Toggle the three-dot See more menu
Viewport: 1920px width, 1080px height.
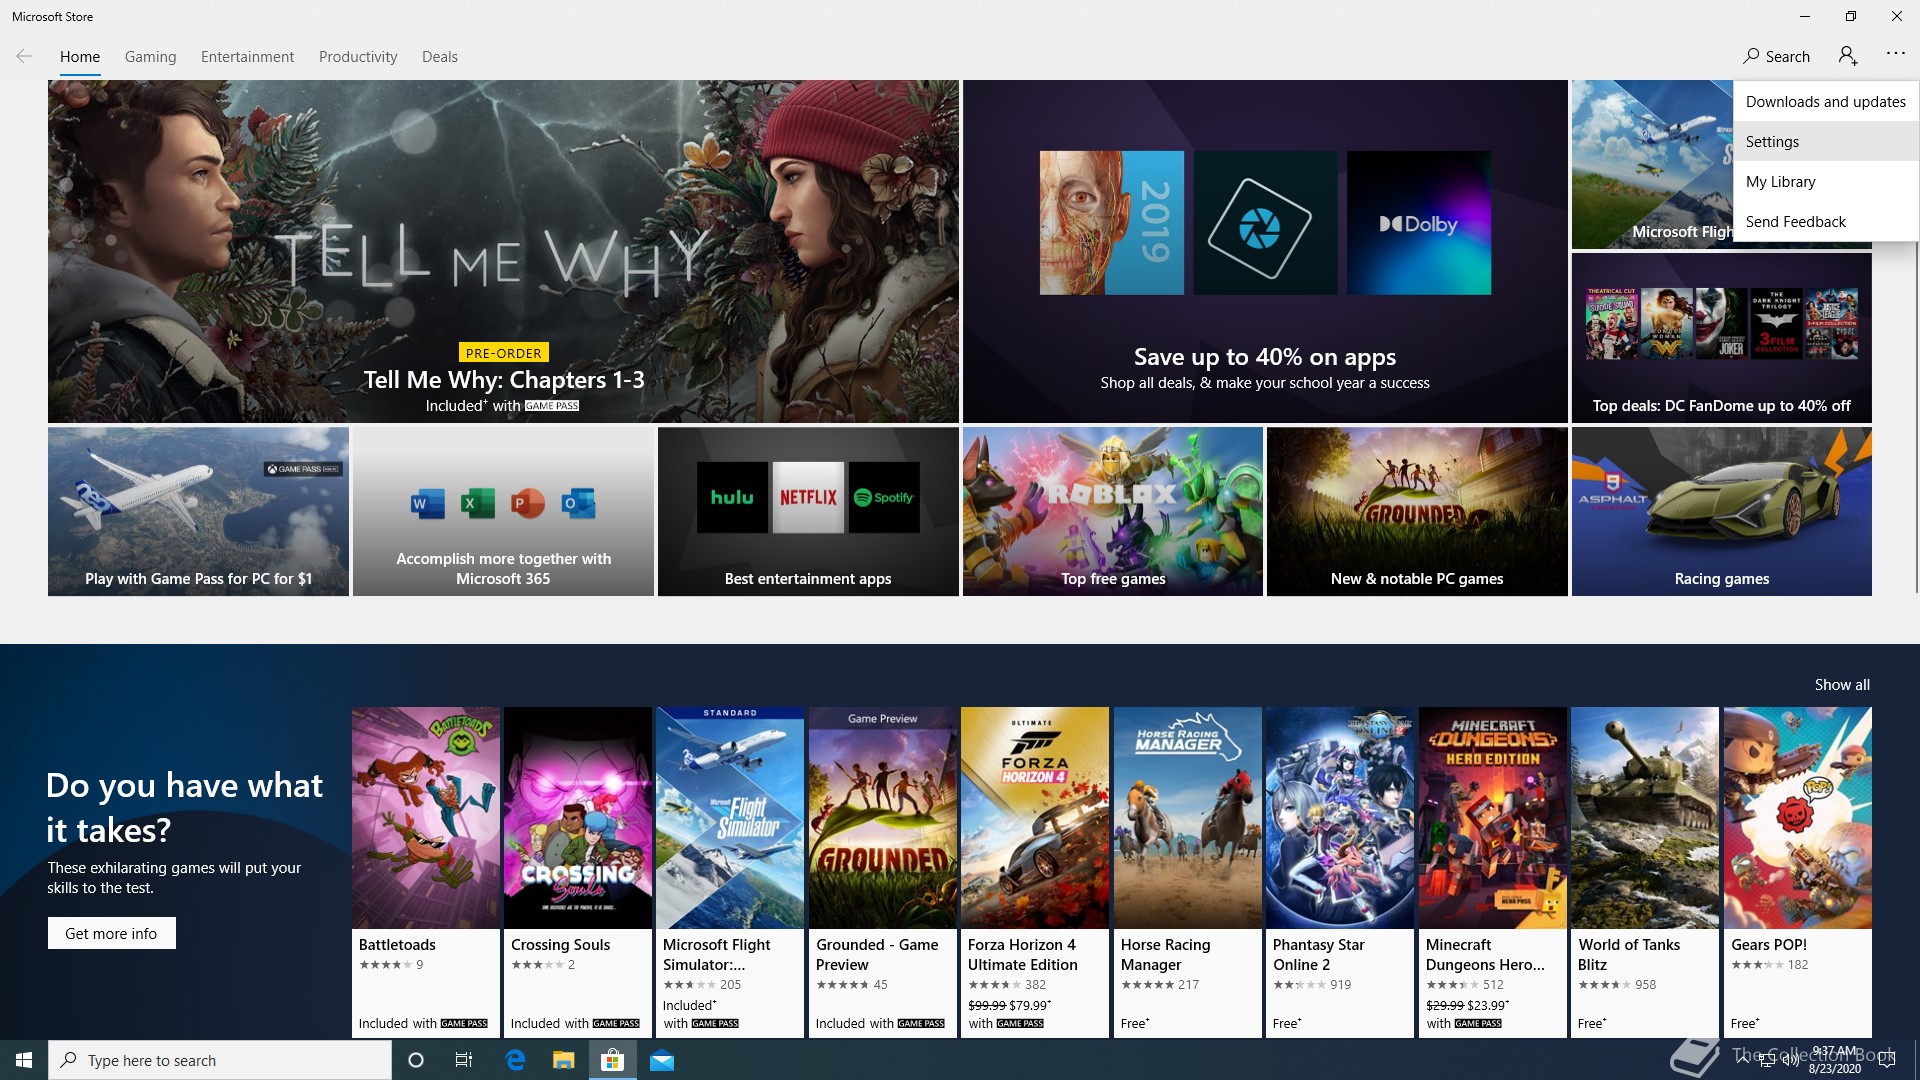coord(1895,54)
